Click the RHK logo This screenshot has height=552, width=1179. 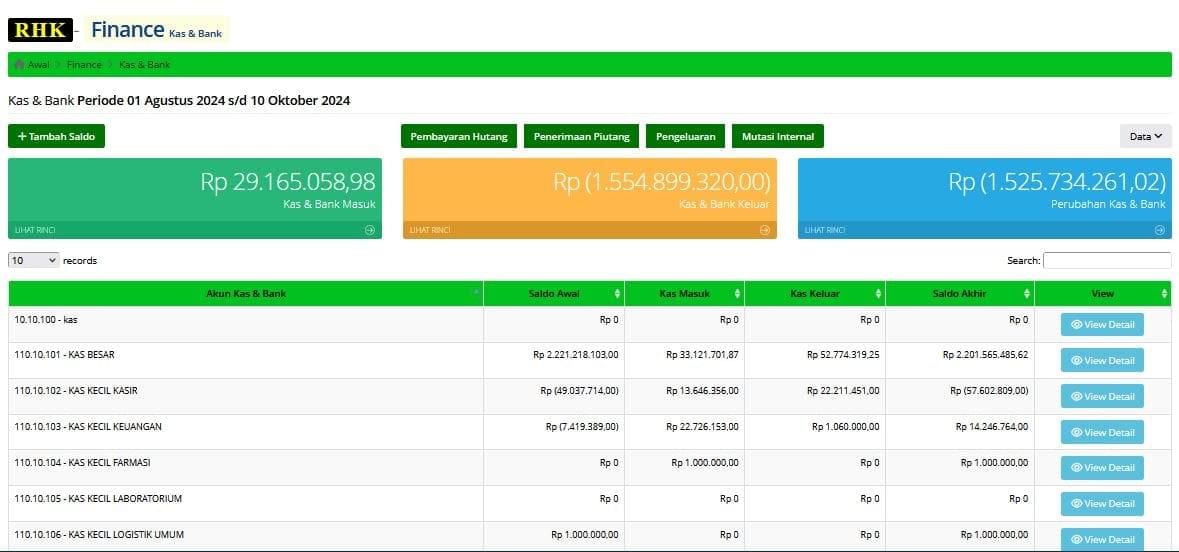tap(40, 30)
